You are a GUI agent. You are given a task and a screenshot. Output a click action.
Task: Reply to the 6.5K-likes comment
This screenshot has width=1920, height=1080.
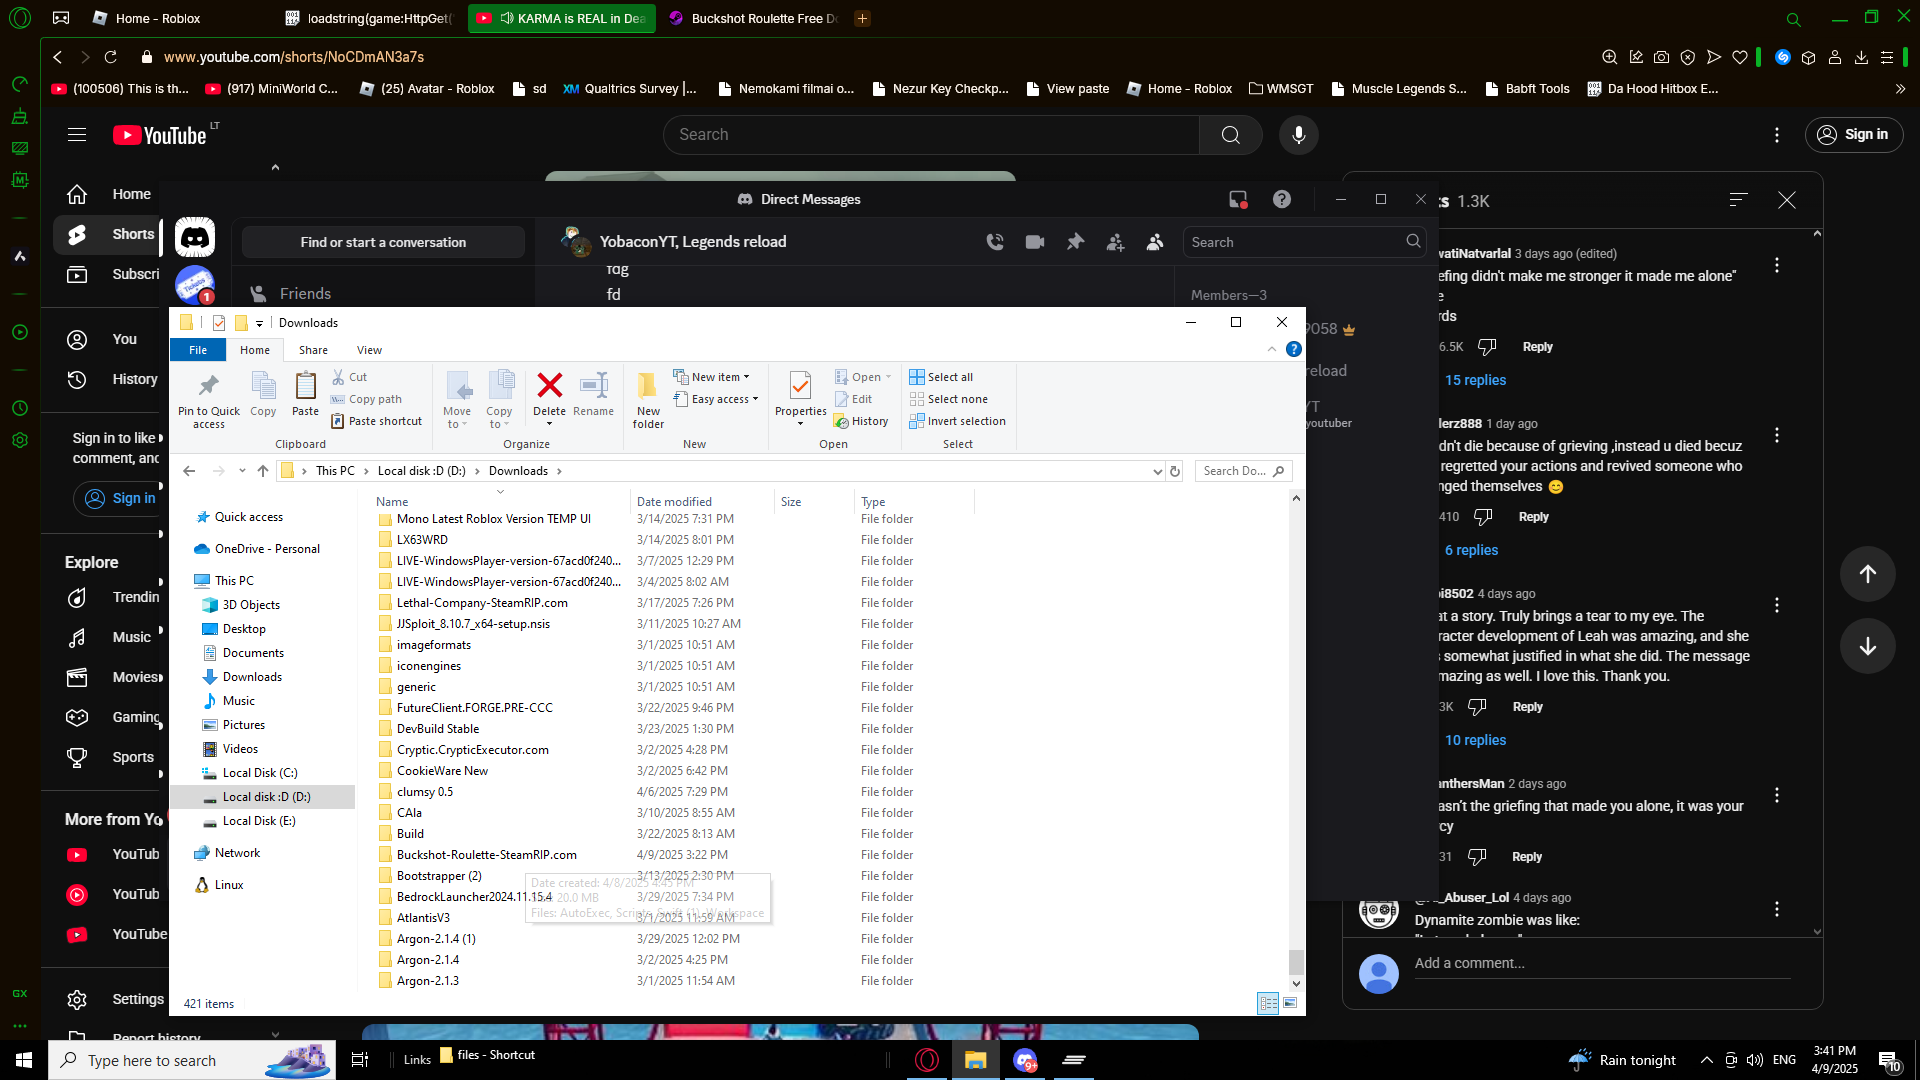[1537, 347]
